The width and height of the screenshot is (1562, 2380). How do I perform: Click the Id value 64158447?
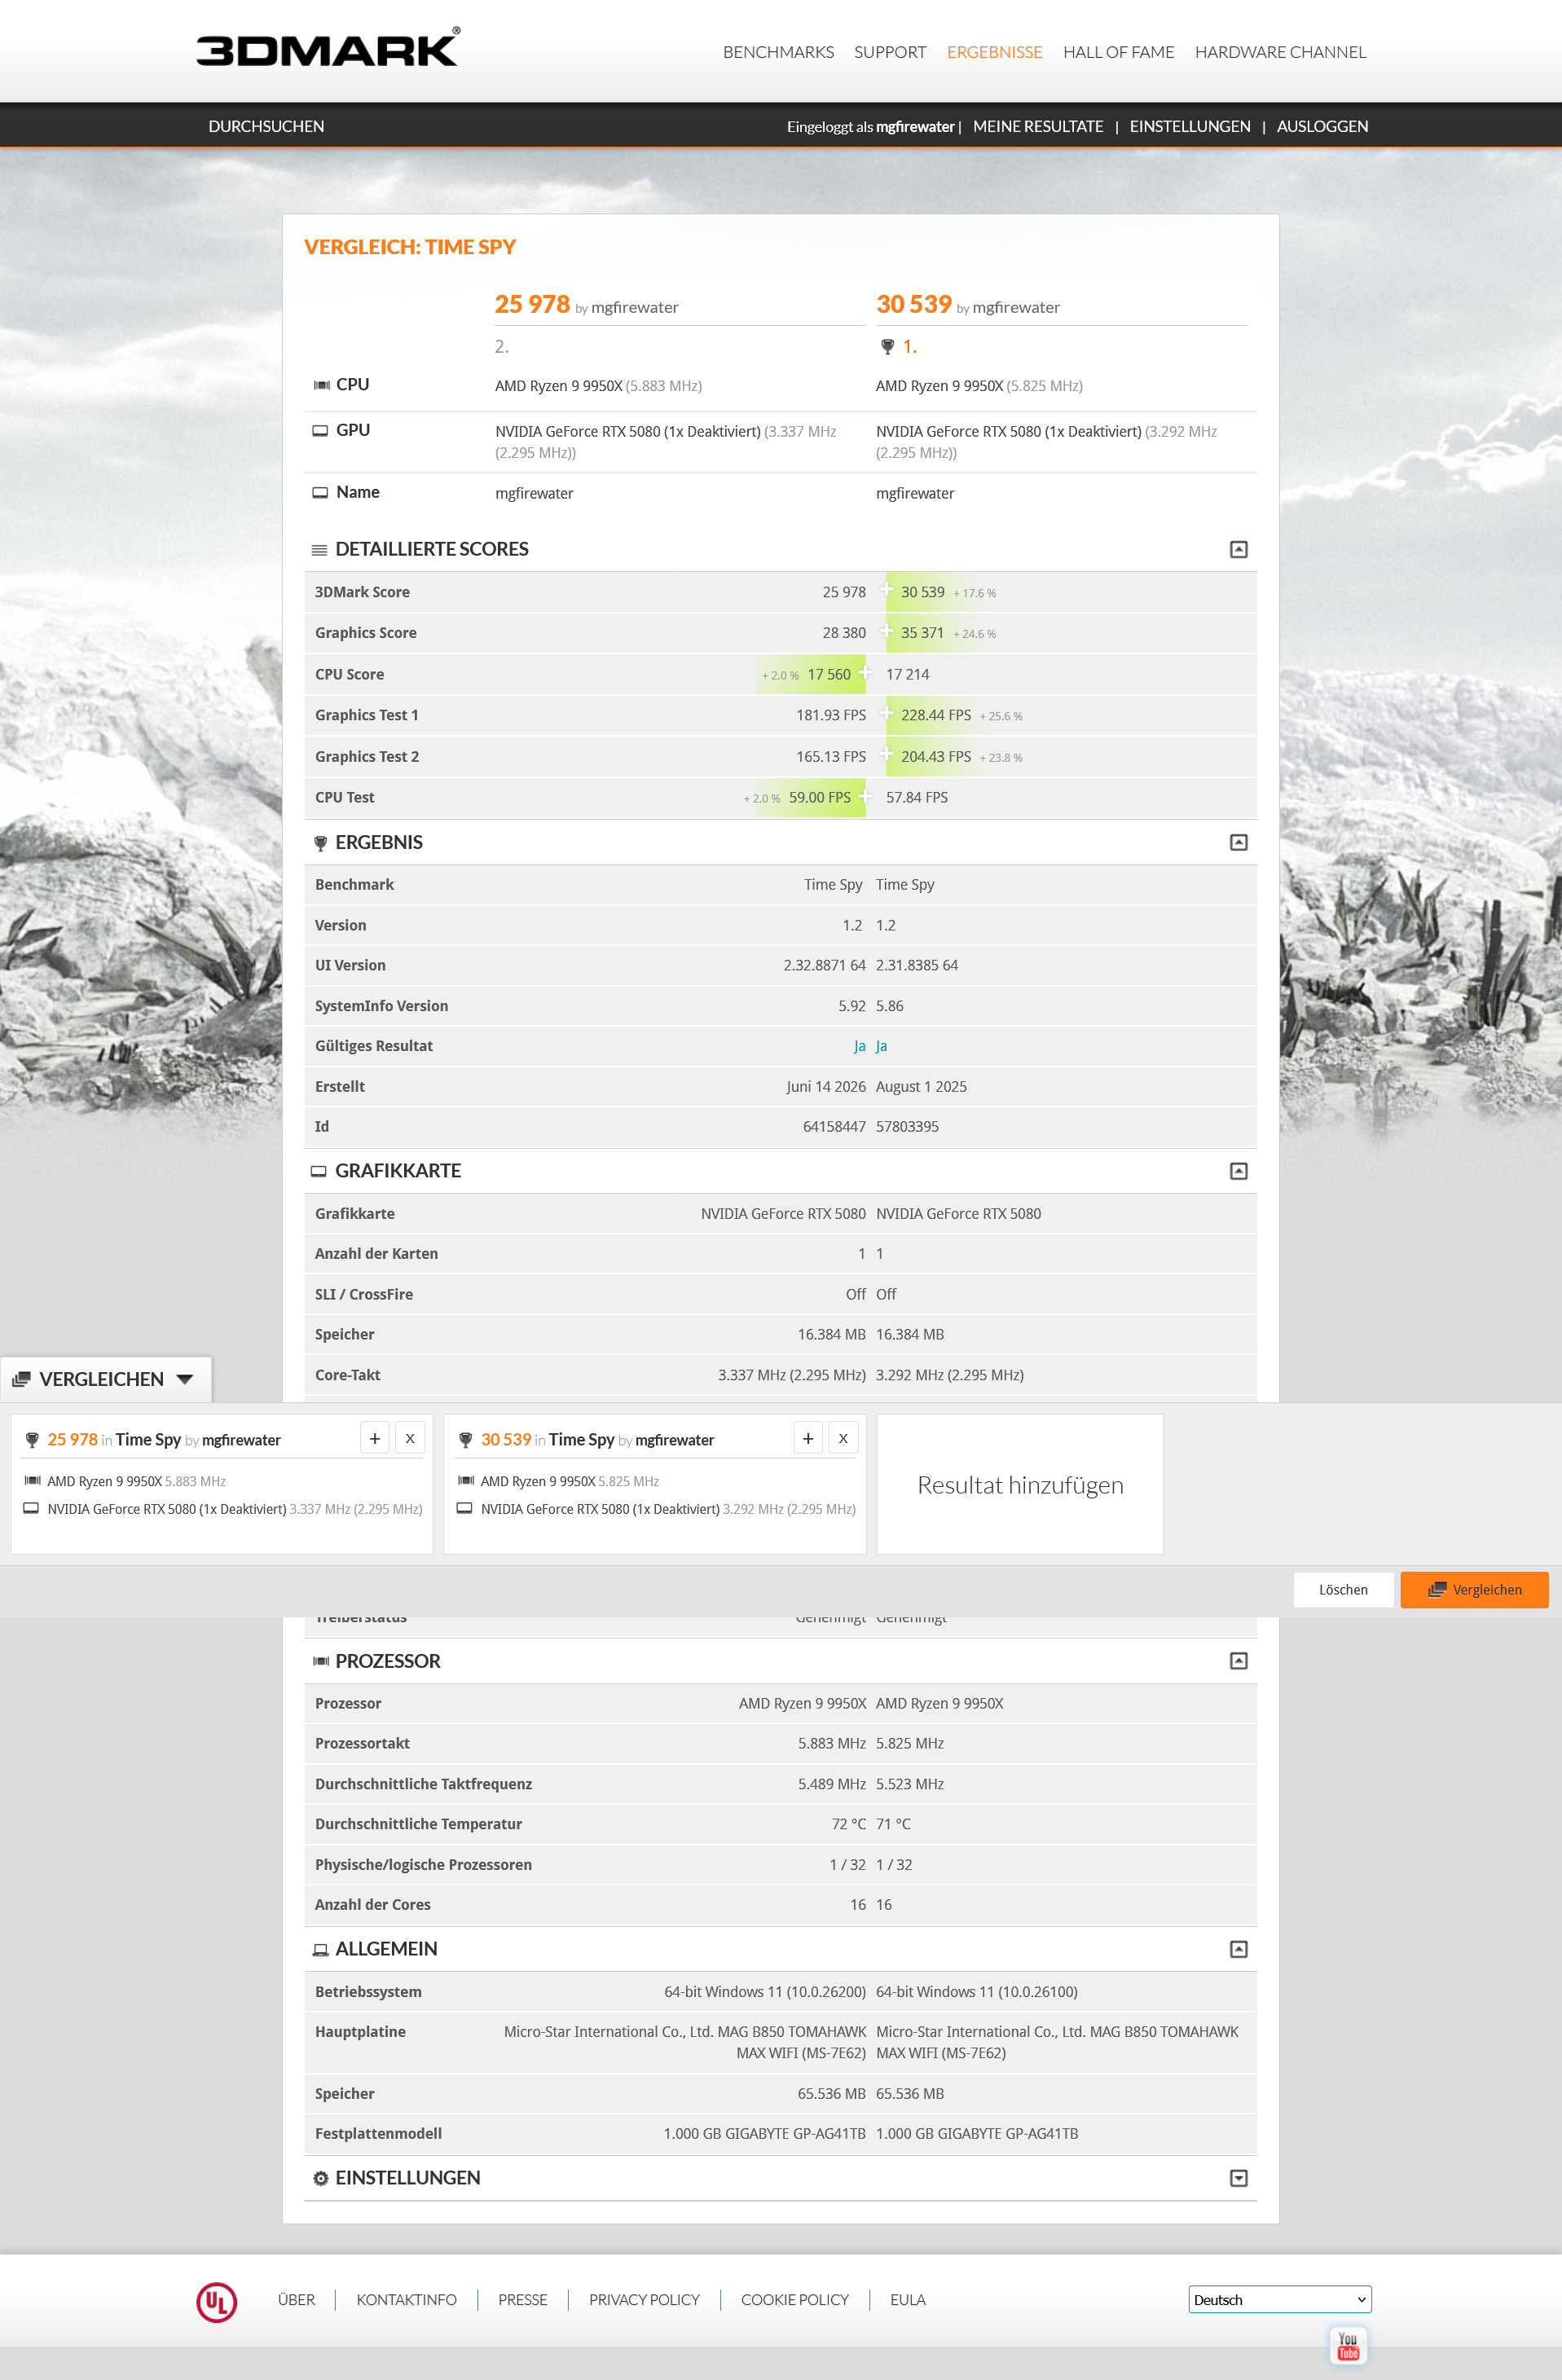click(834, 1127)
